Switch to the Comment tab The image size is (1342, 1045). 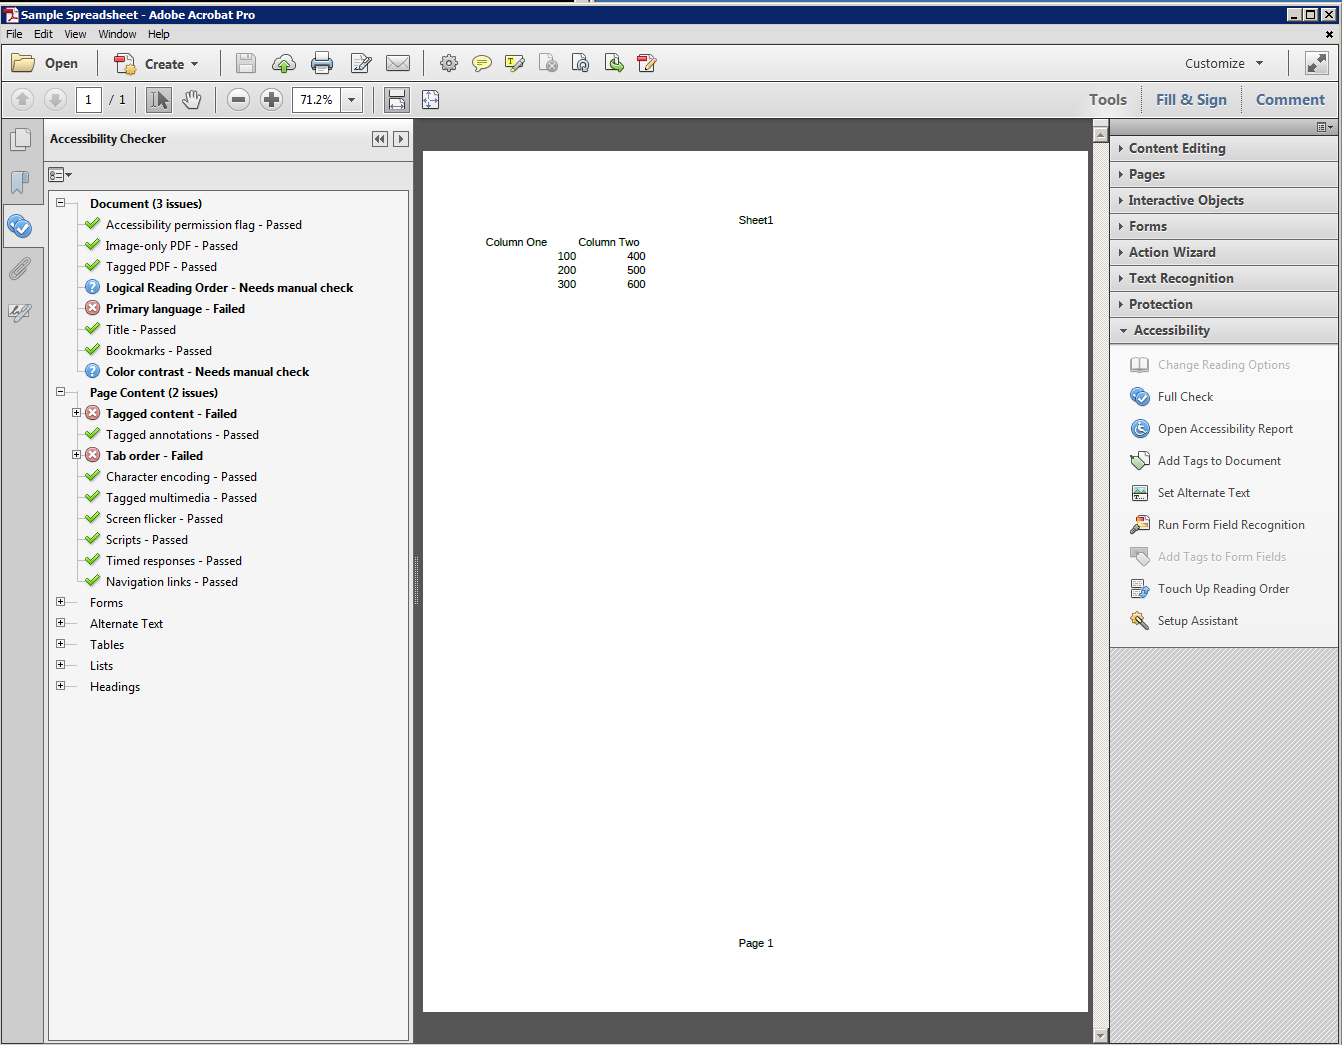coord(1290,99)
